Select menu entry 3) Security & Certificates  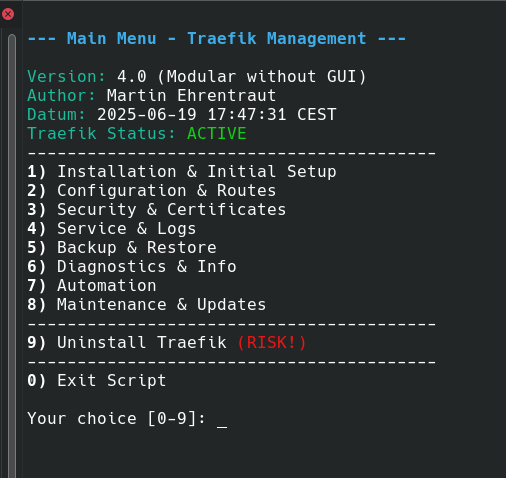(x=157, y=210)
